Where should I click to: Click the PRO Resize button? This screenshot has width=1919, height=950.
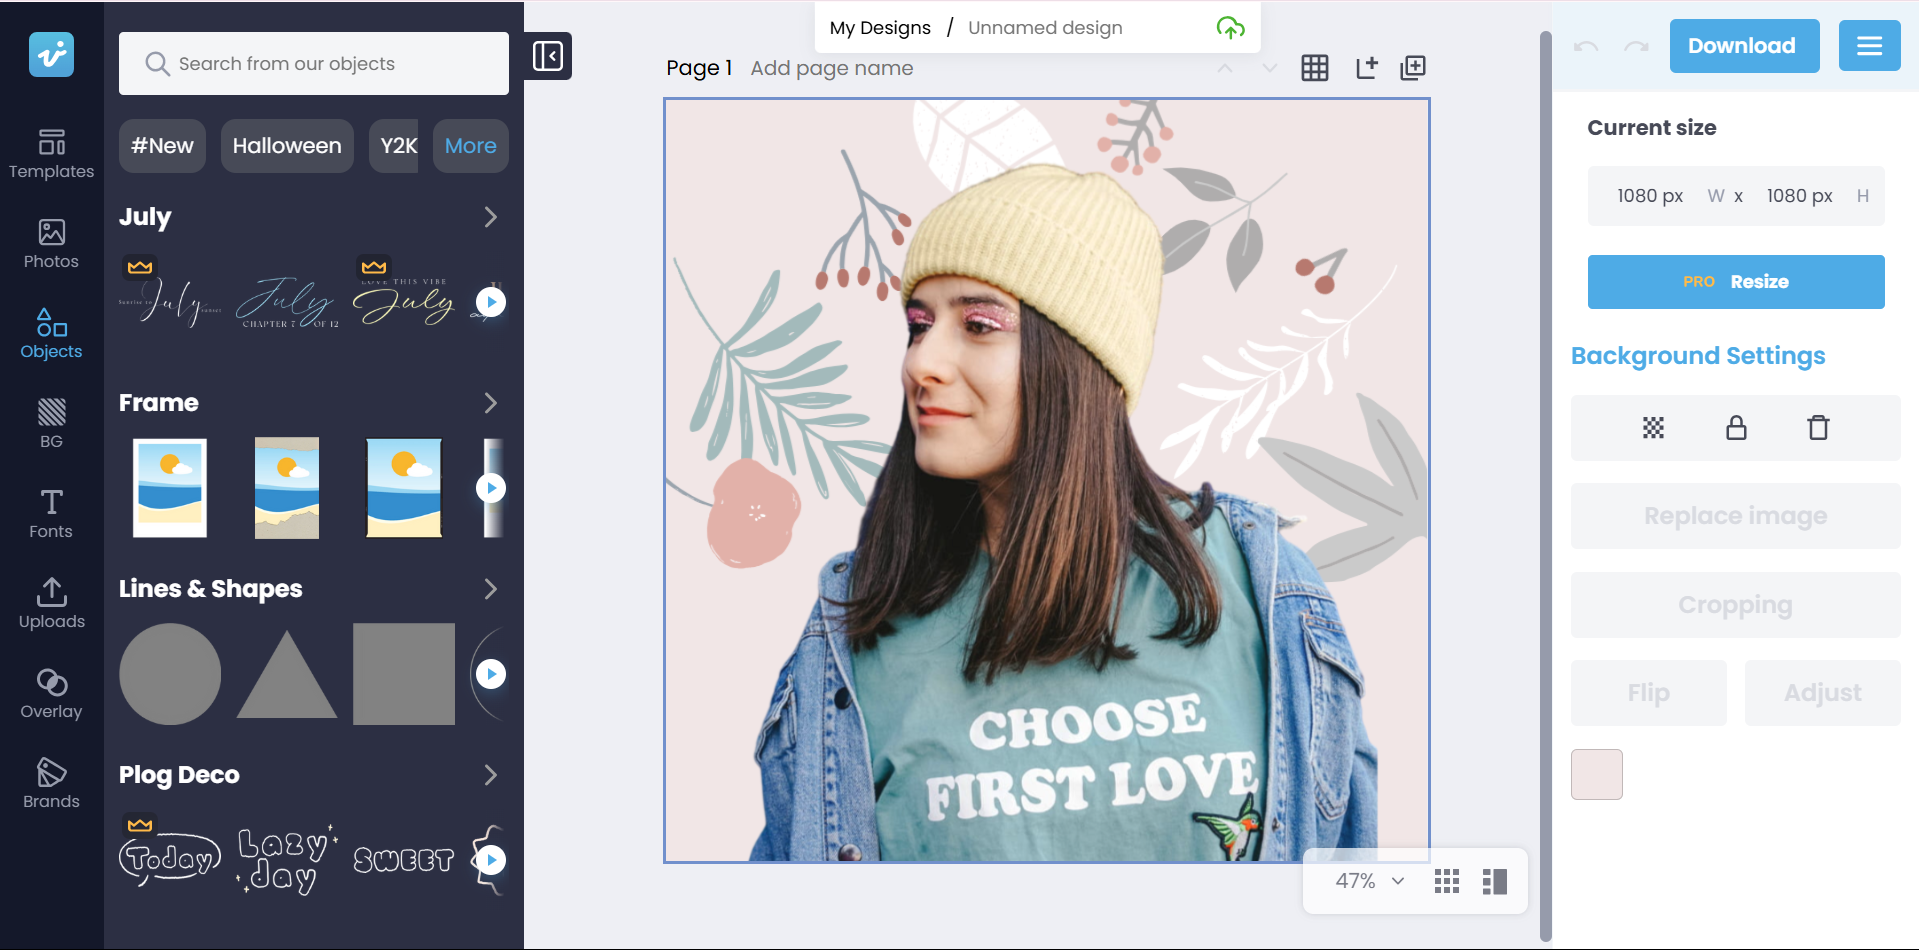point(1735,281)
